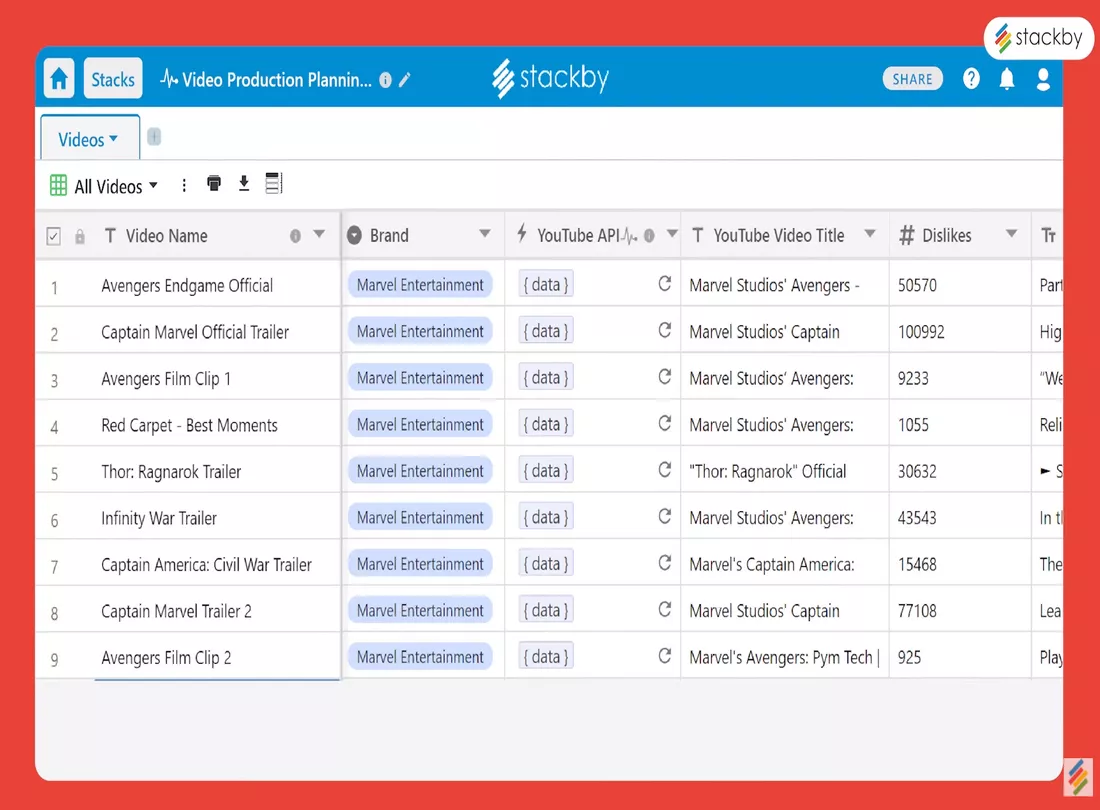Add a new table next to Videos tab
This screenshot has width=1100, height=810.
(x=154, y=136)
